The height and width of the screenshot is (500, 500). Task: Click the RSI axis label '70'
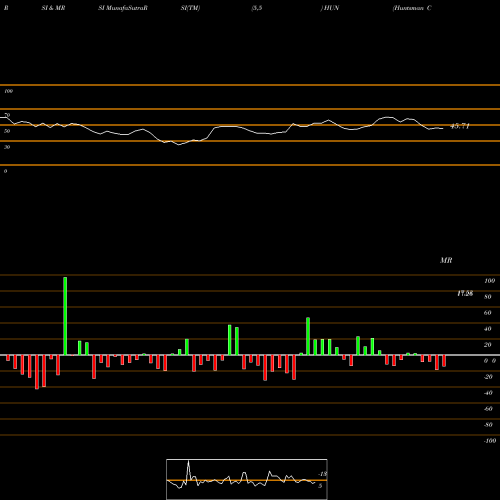[7, 115]
